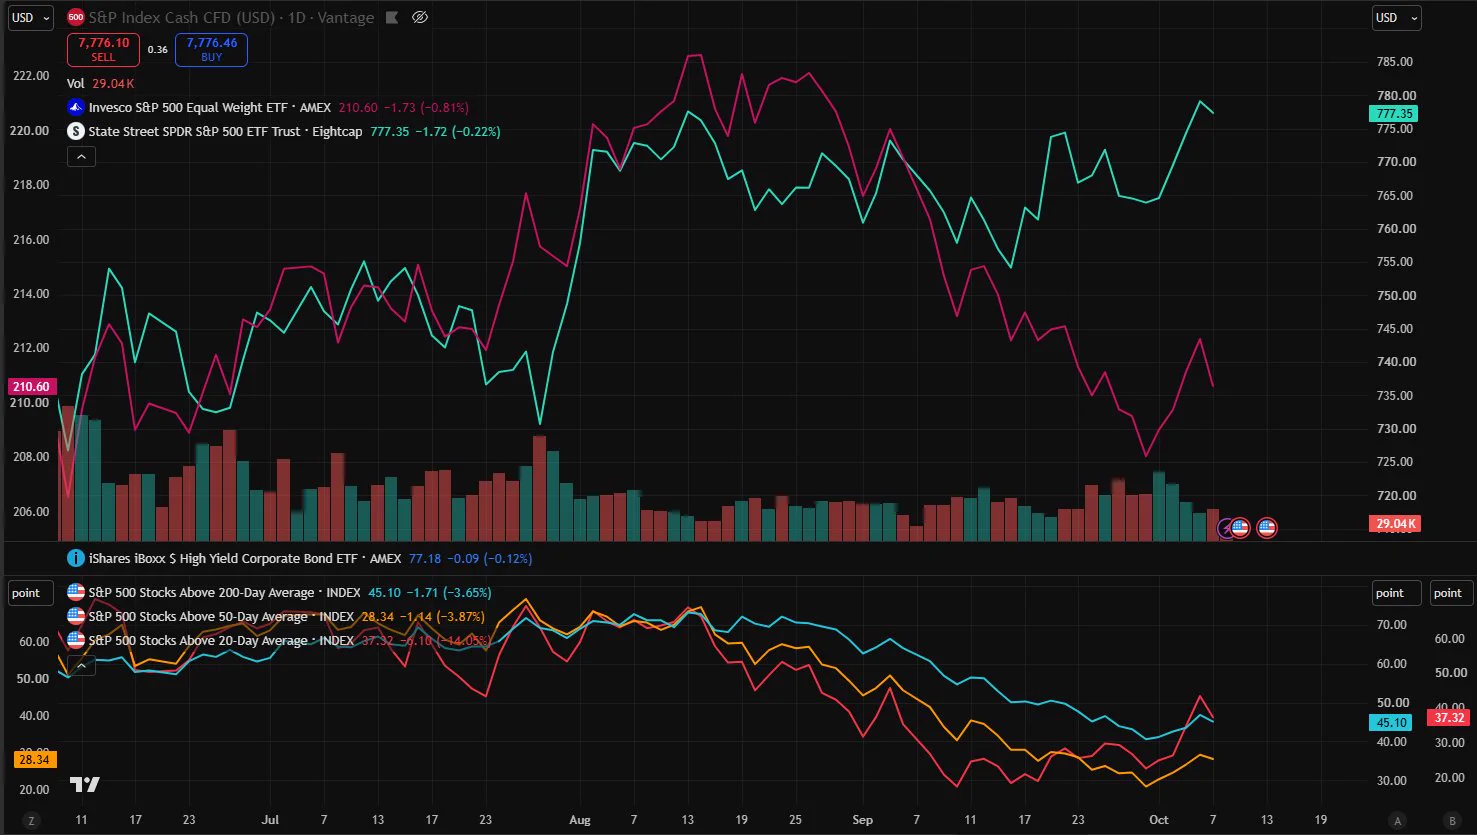Open the TradingView logo link
This screenshot has height=835, width=1477.
tap(85, 785)
